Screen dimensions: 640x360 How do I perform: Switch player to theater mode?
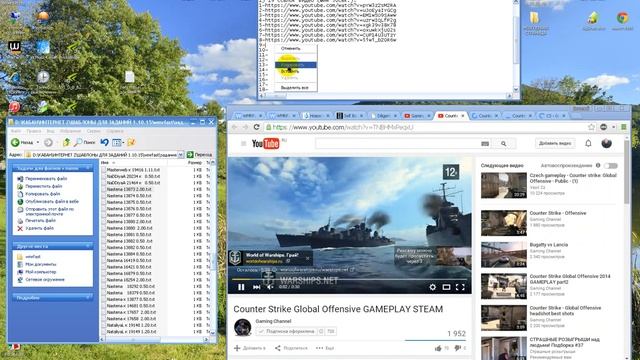[x=446, y=287]
